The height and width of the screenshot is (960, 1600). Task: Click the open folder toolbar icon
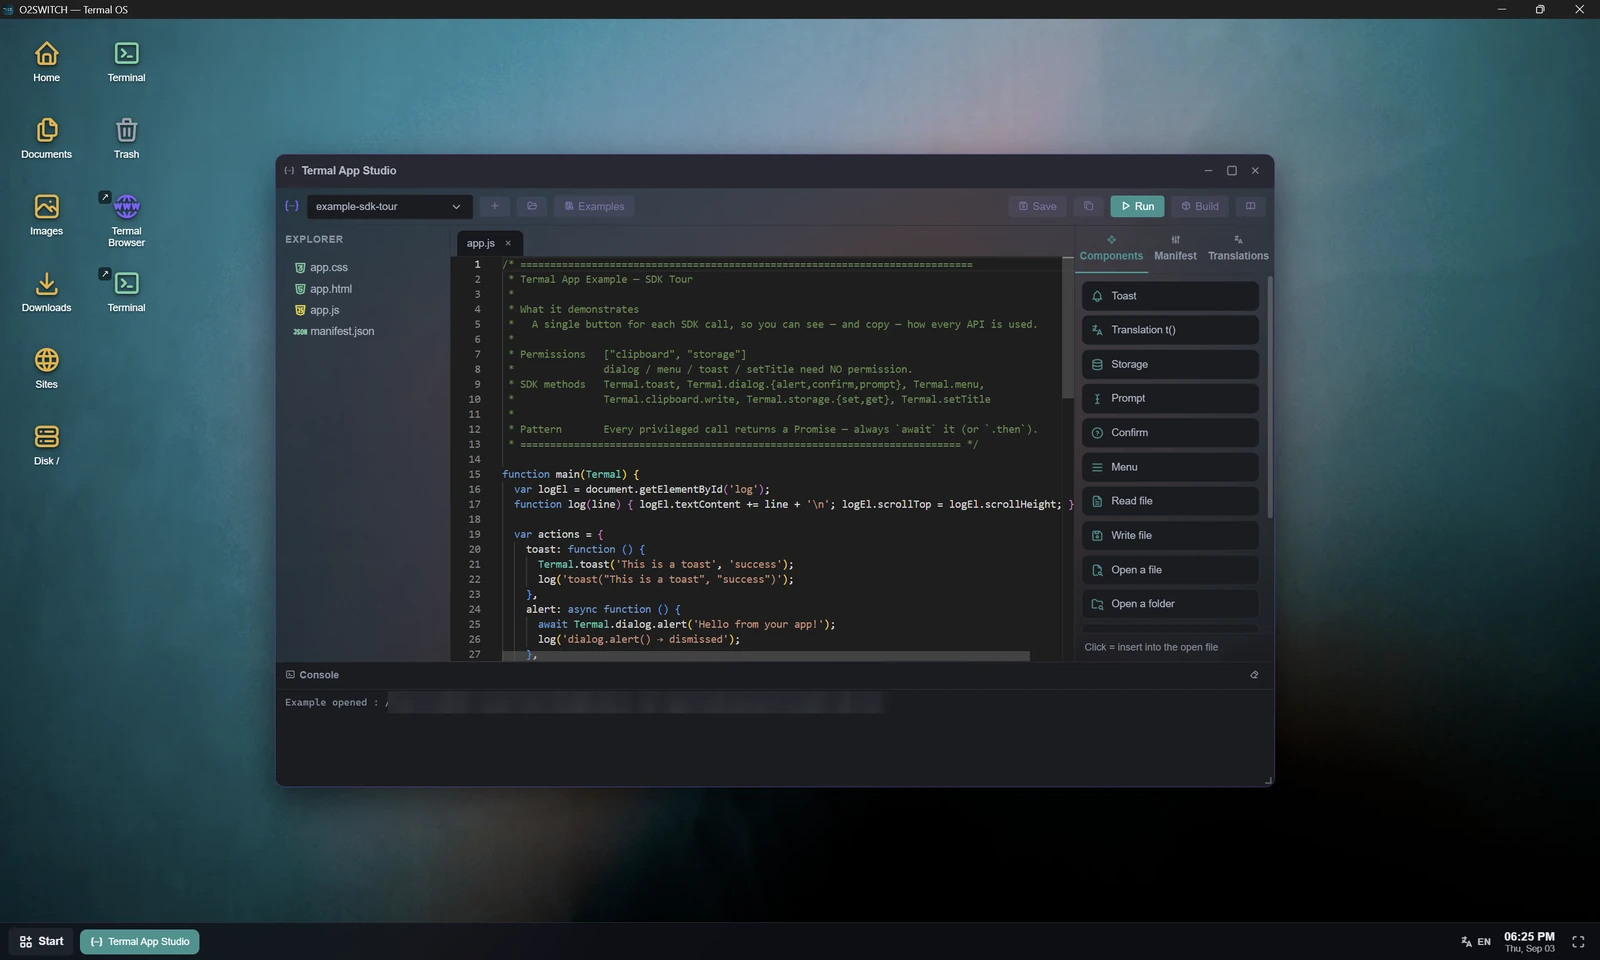point(532,206)
